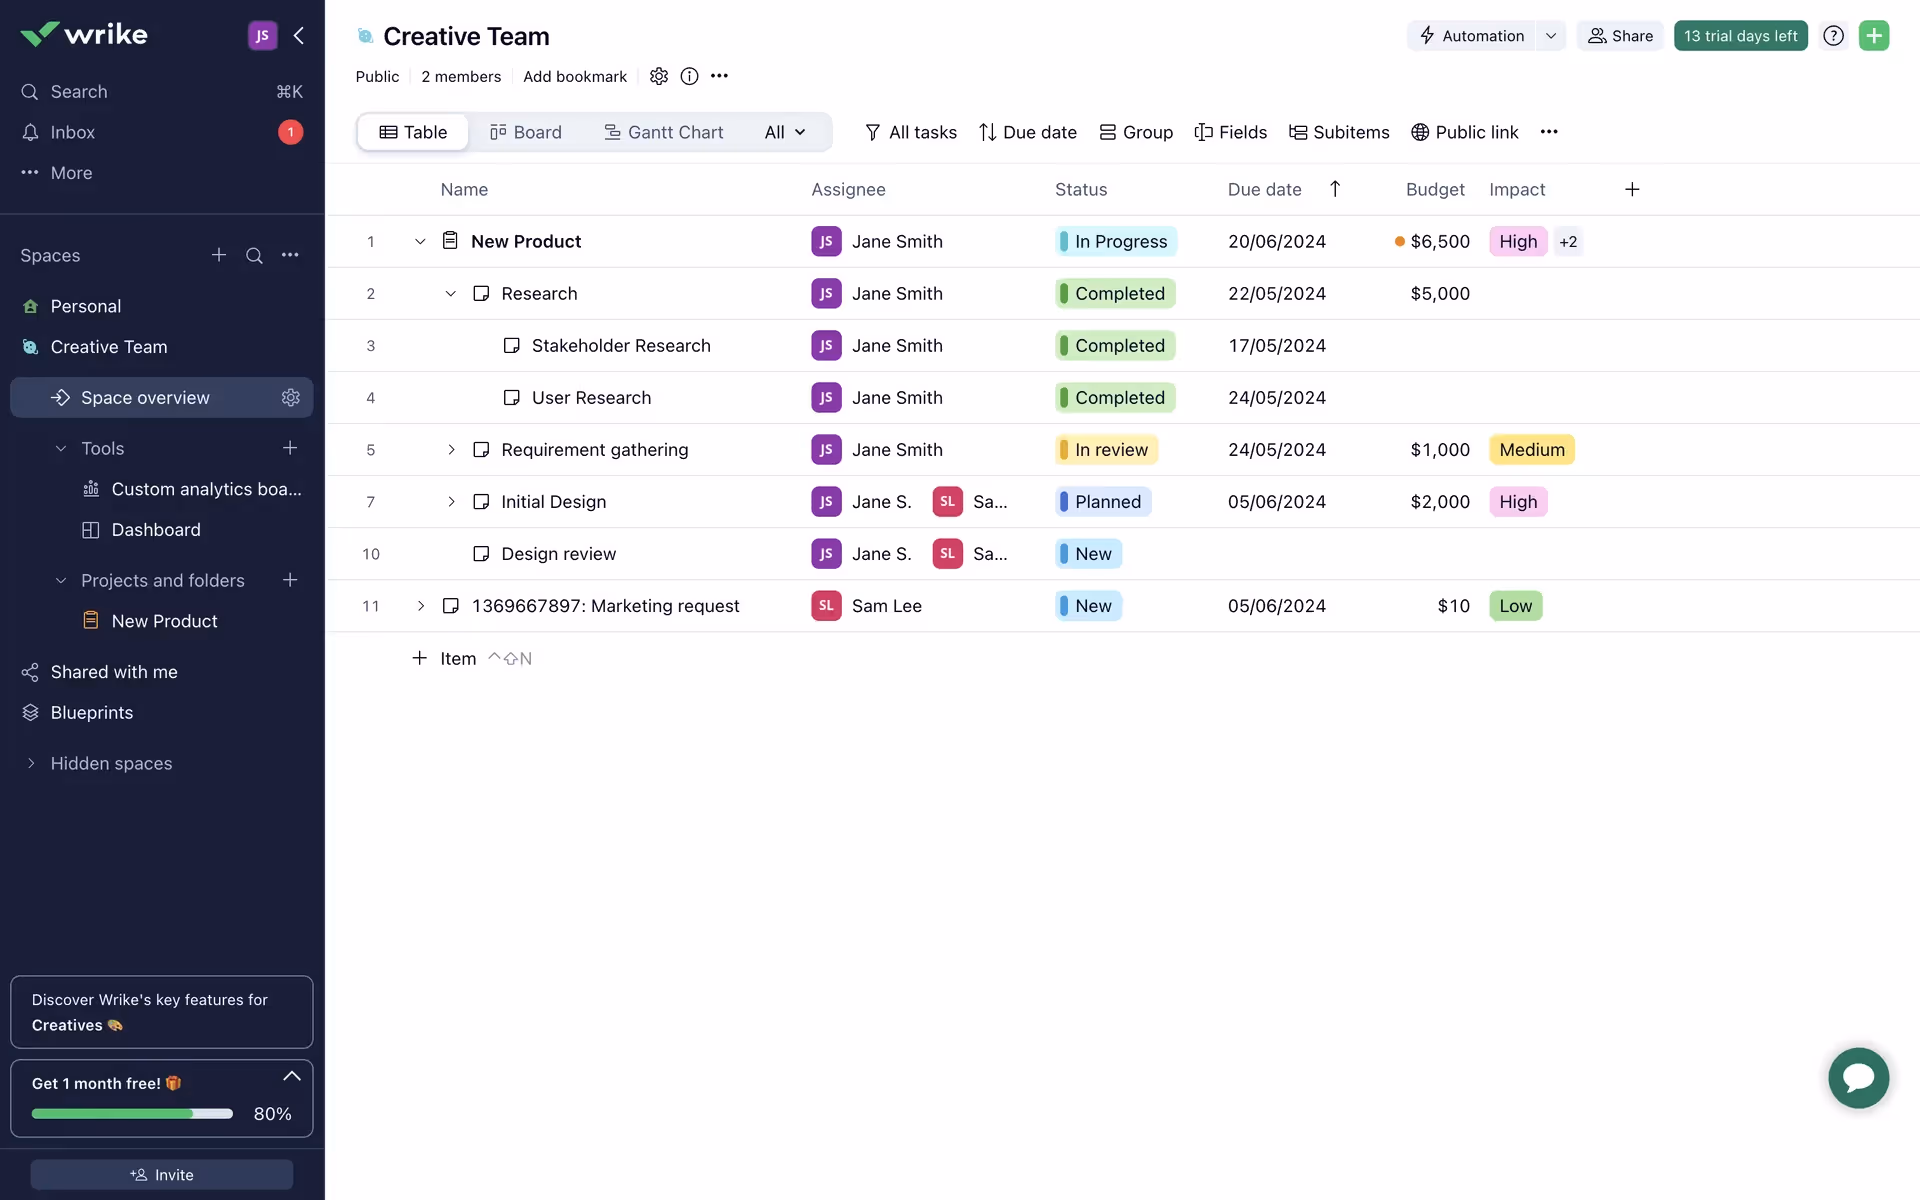Expand the Requirement gathering row

(x=451, y=450)
